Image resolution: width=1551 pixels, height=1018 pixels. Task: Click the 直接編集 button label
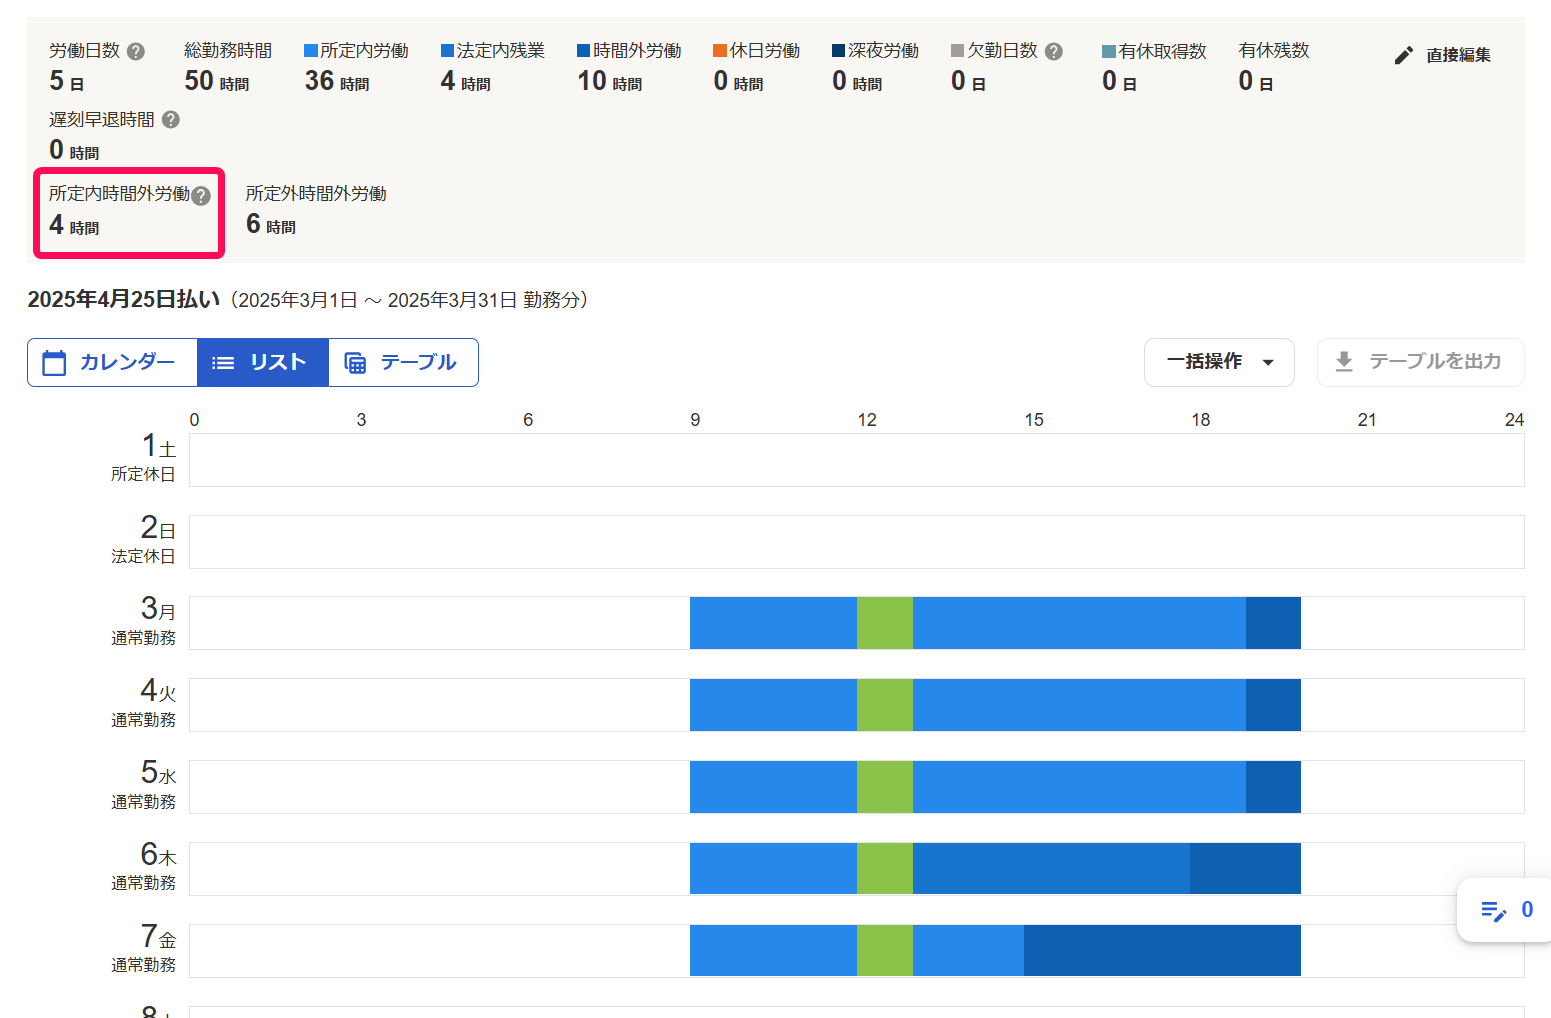(x=1458, y=55)
